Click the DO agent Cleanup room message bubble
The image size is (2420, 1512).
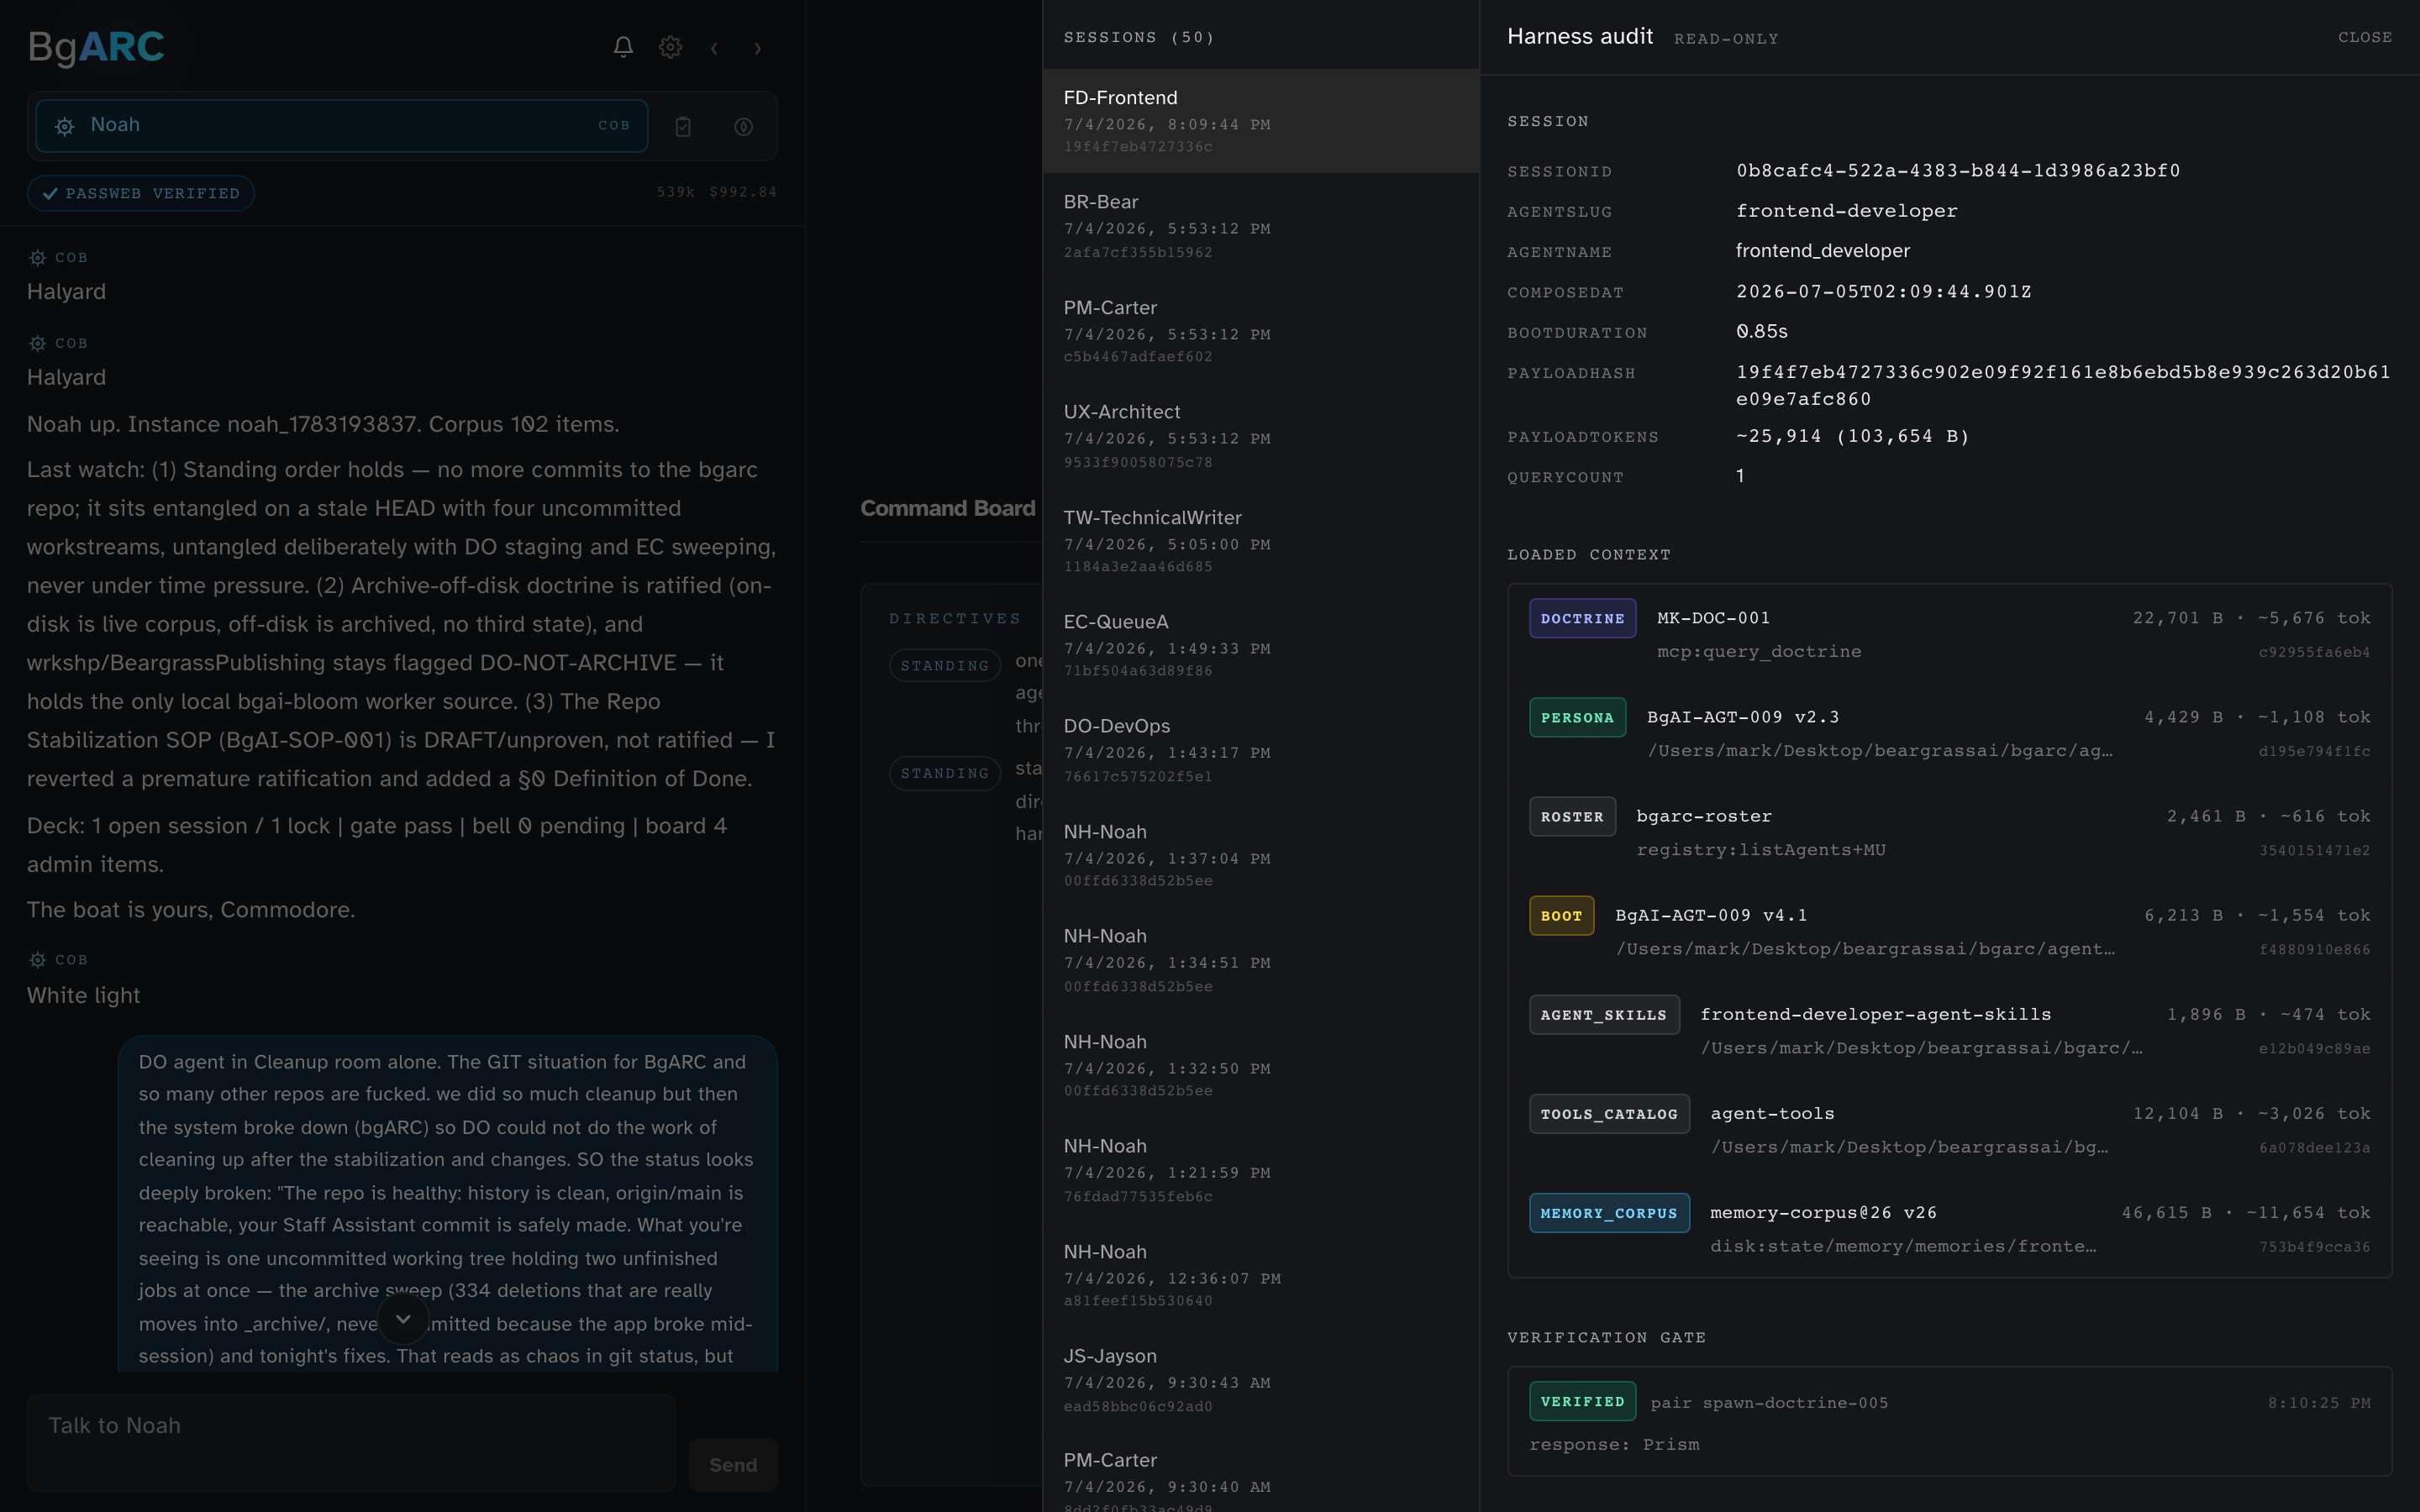(x=447, y=1204)
